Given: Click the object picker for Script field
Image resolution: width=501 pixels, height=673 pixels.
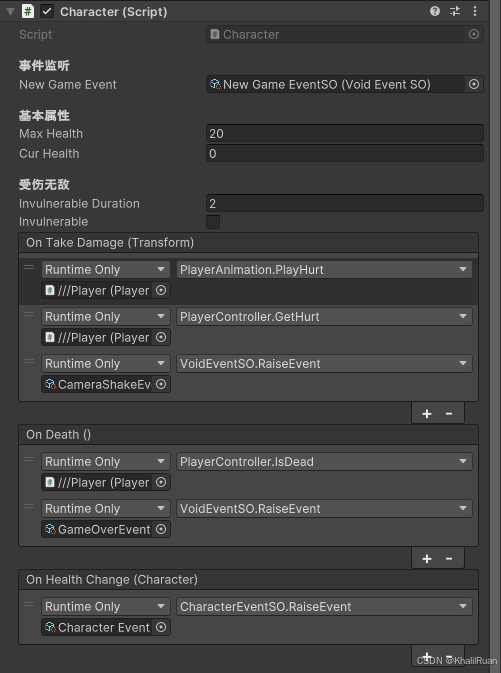Looking at the screenshot, I should point(474,34).
